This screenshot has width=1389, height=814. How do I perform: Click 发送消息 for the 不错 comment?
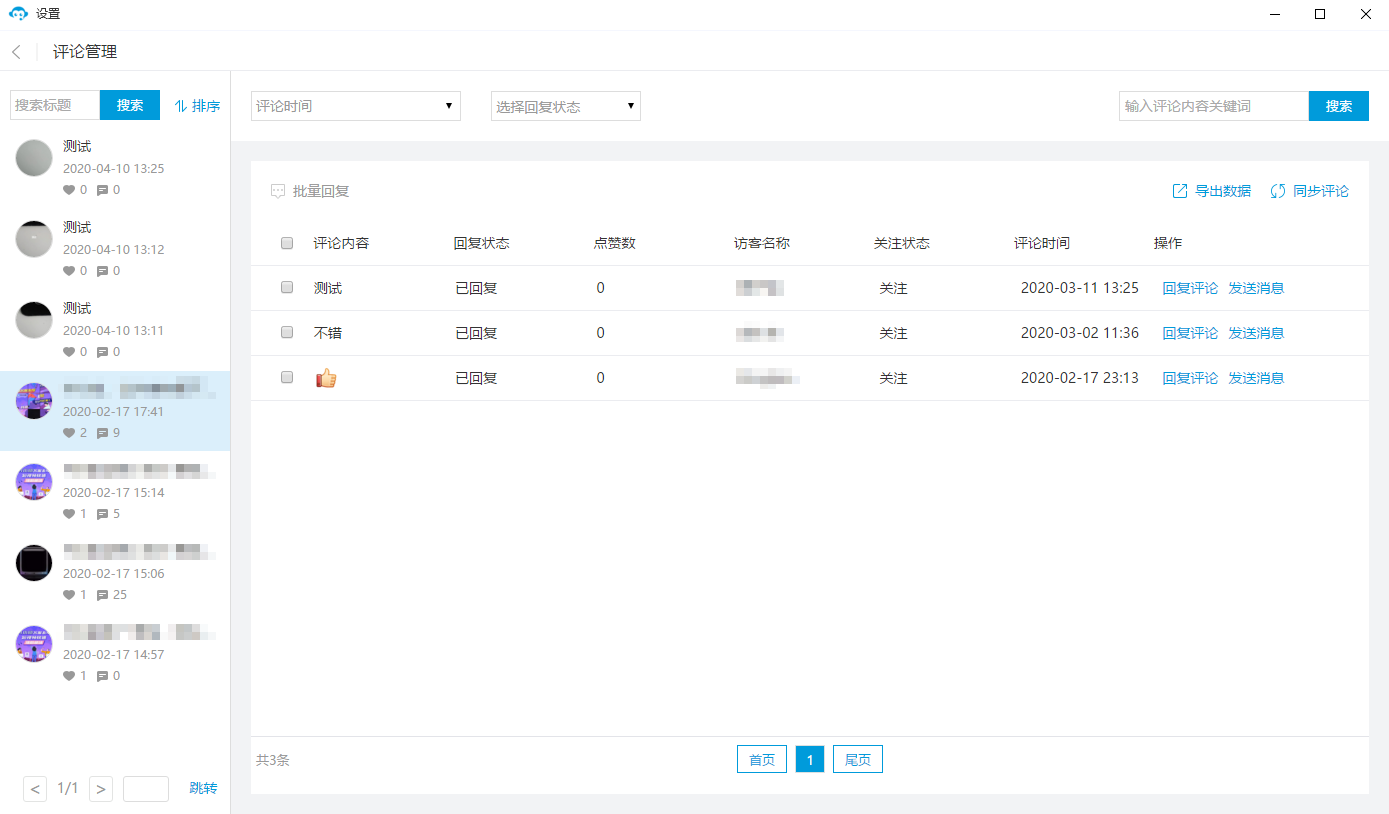pyautogui.click(x=1256, y=333)
